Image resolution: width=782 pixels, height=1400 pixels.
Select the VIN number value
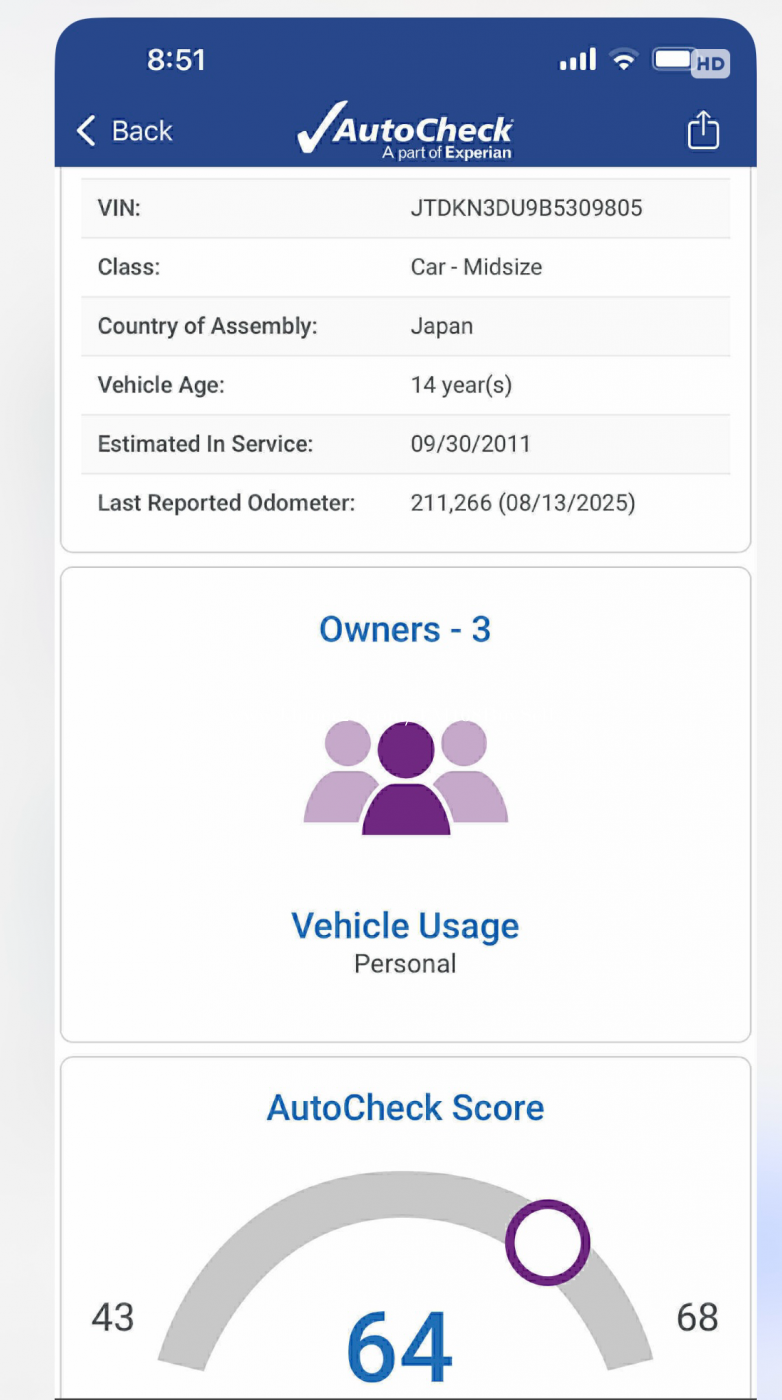click(526, 208)
